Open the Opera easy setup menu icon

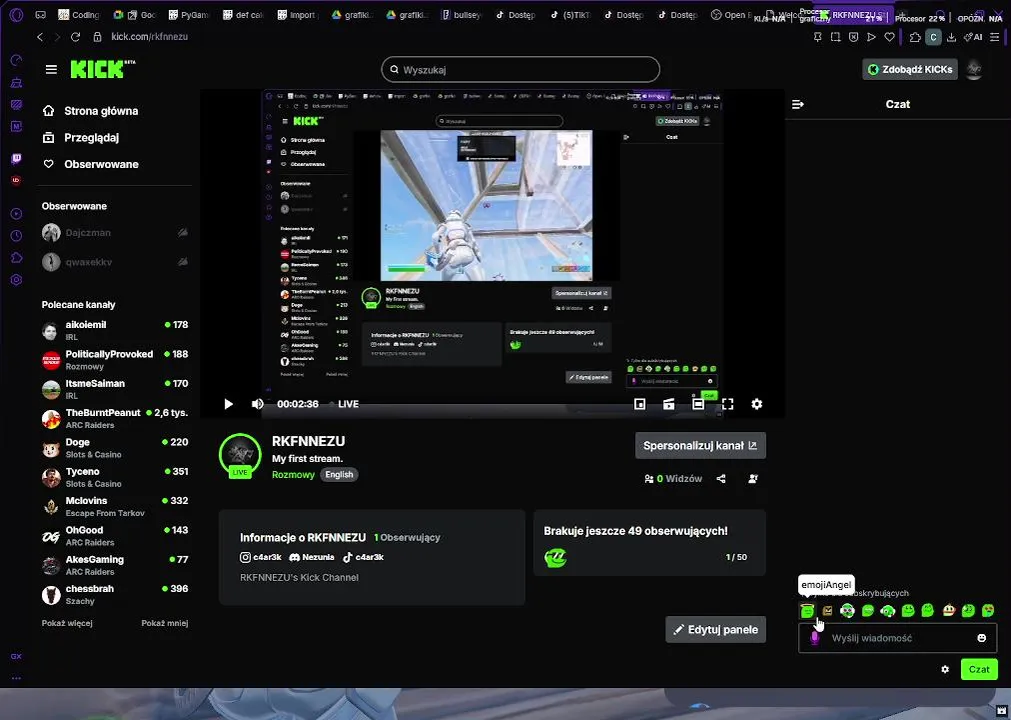point(997,37)
